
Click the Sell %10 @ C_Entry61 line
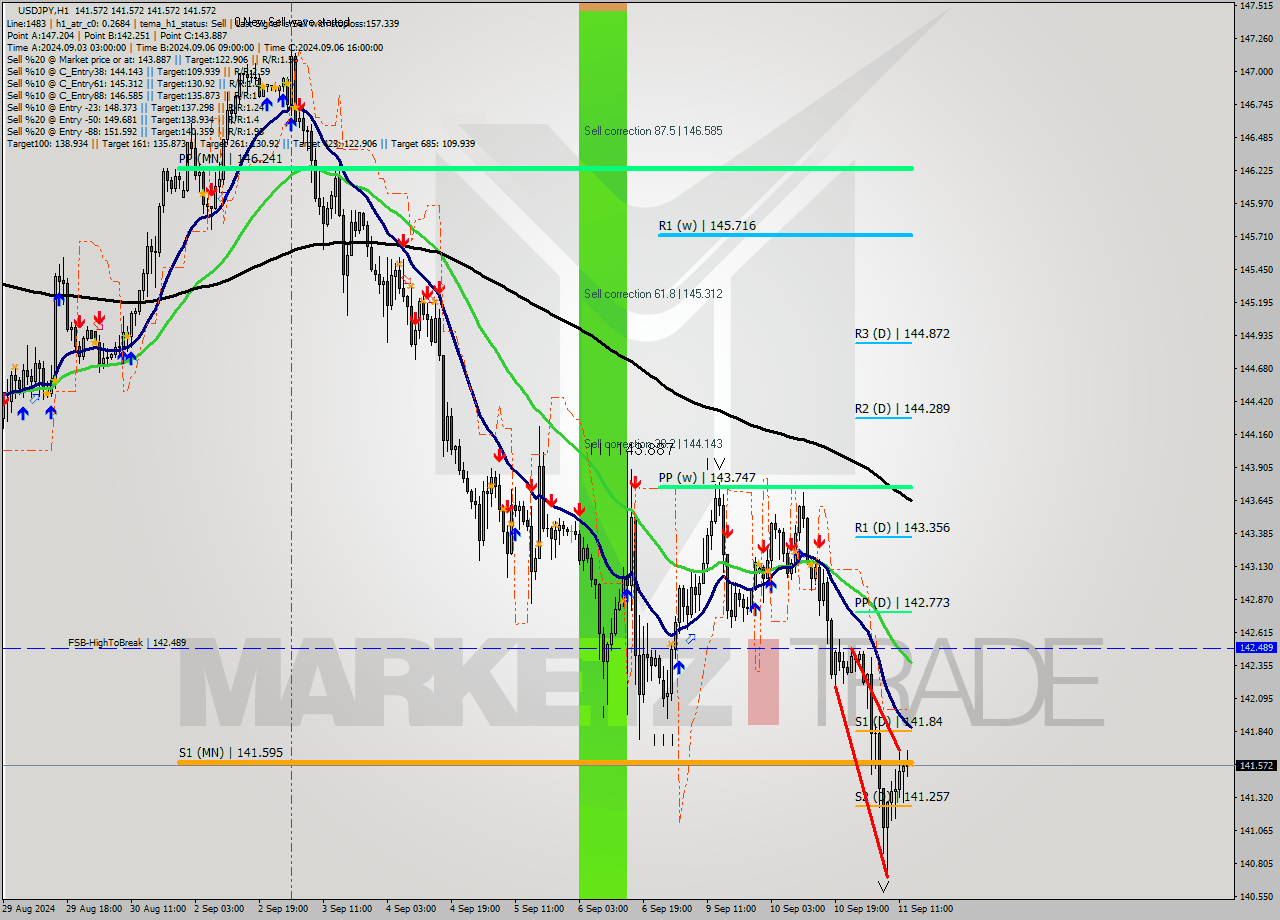point(138,83)
